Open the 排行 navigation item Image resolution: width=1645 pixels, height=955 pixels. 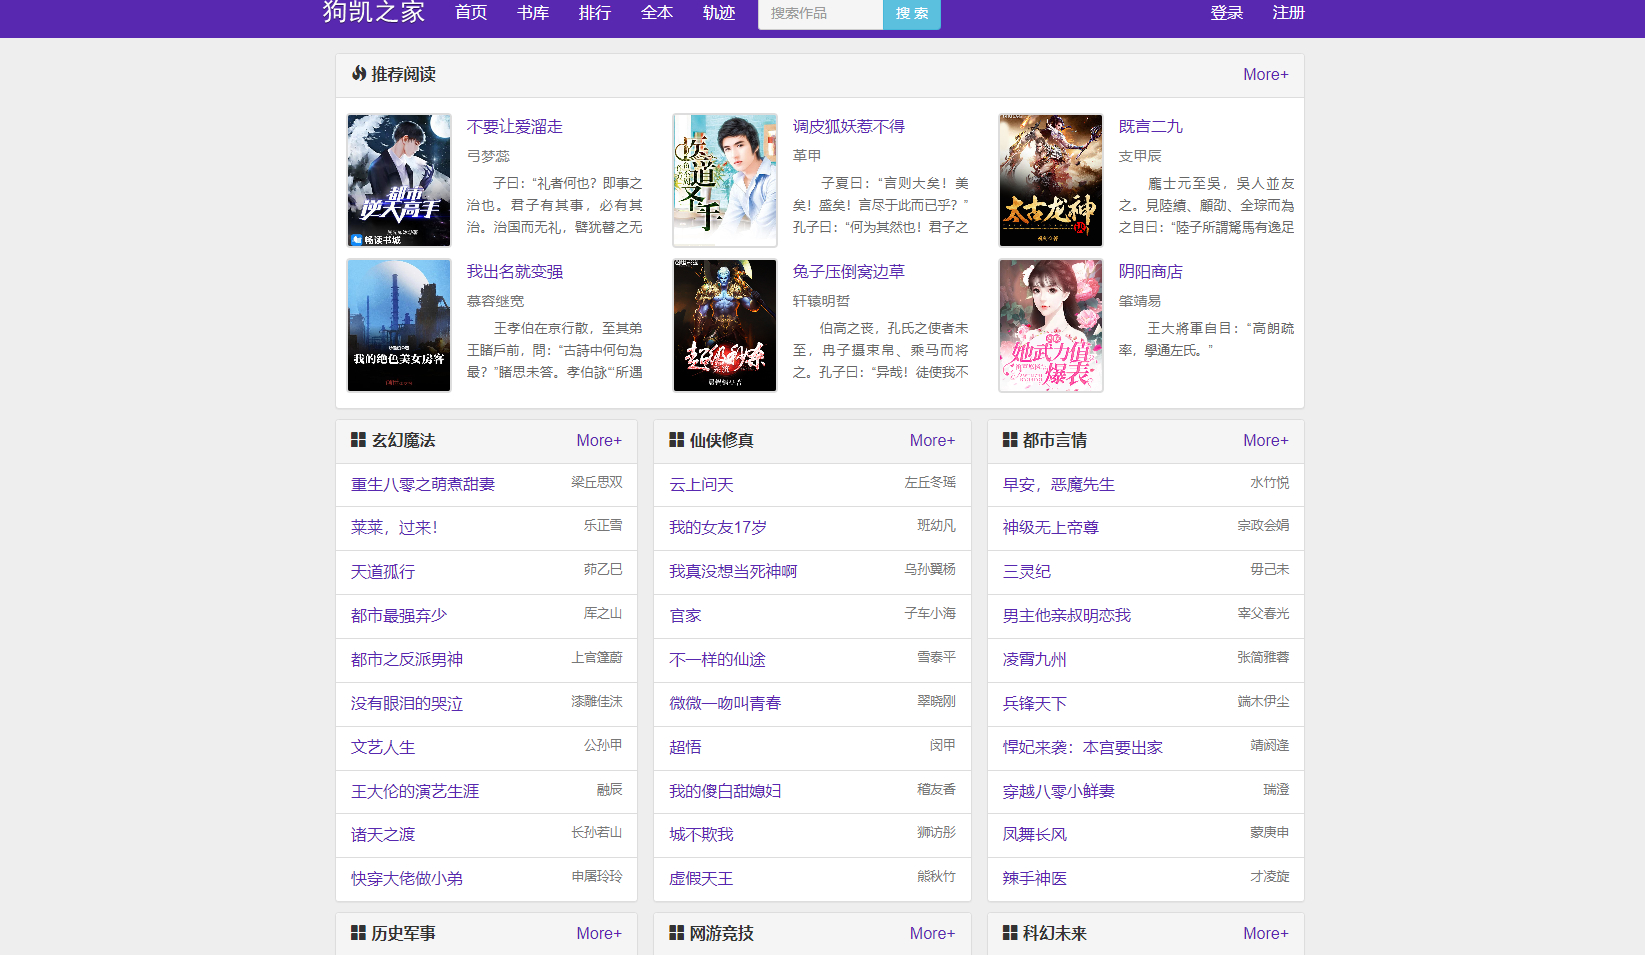pyautogui.click(x=595, y=13)
